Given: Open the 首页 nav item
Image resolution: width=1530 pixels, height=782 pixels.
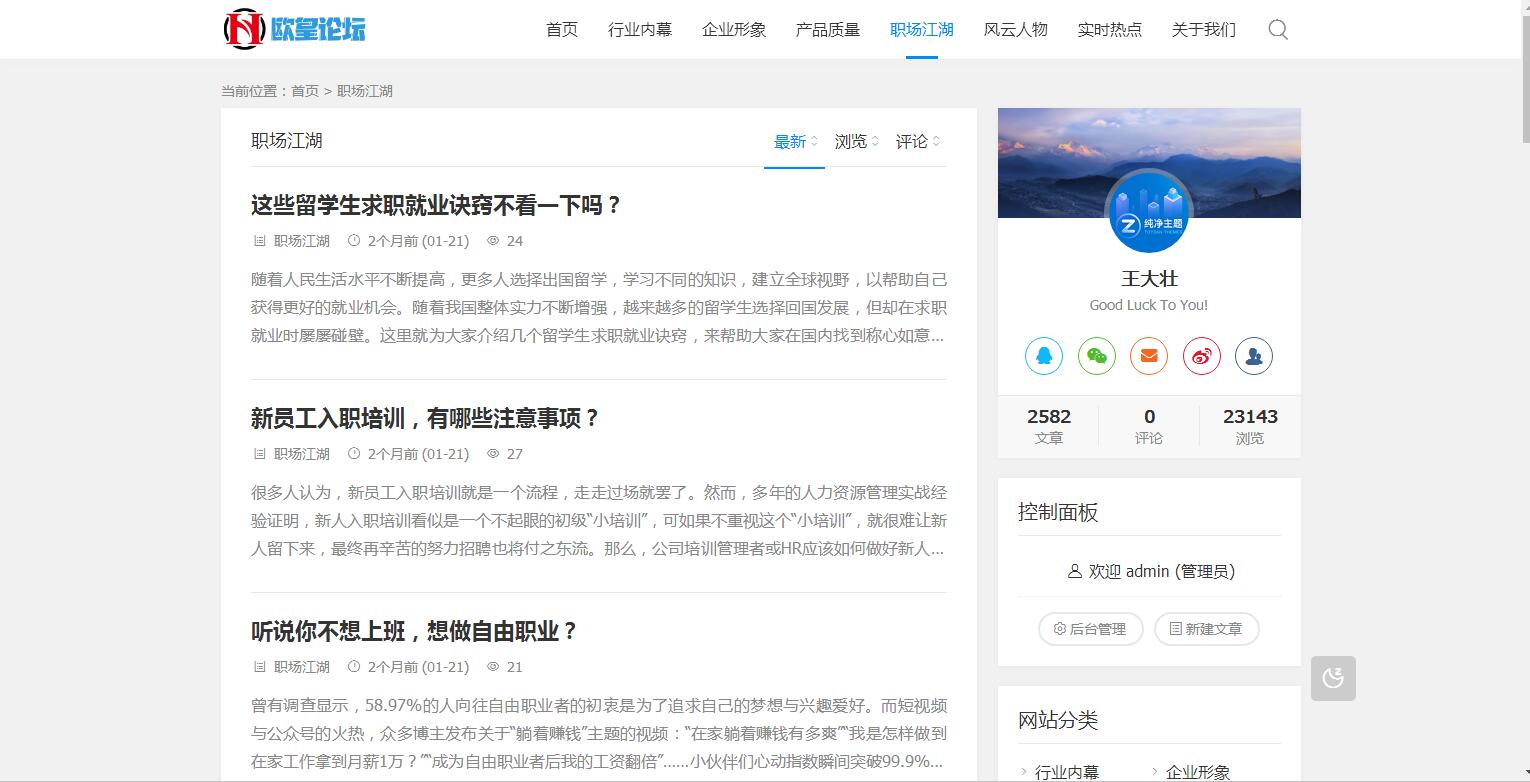Looking at the screenshot, I should pos(562,29).
